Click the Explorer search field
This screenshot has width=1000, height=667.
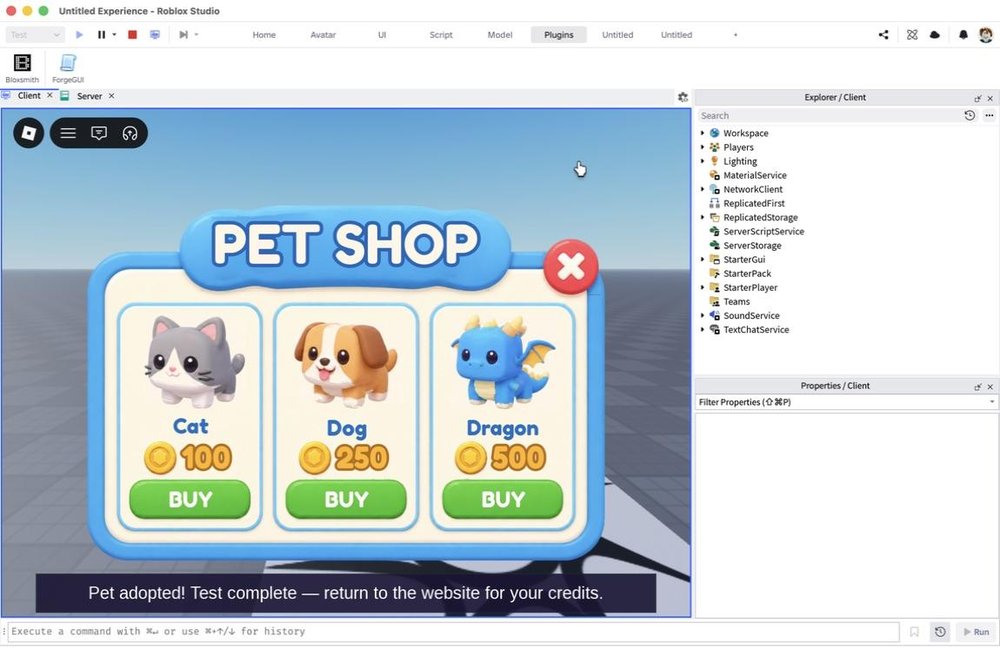[x=829, y=115]
